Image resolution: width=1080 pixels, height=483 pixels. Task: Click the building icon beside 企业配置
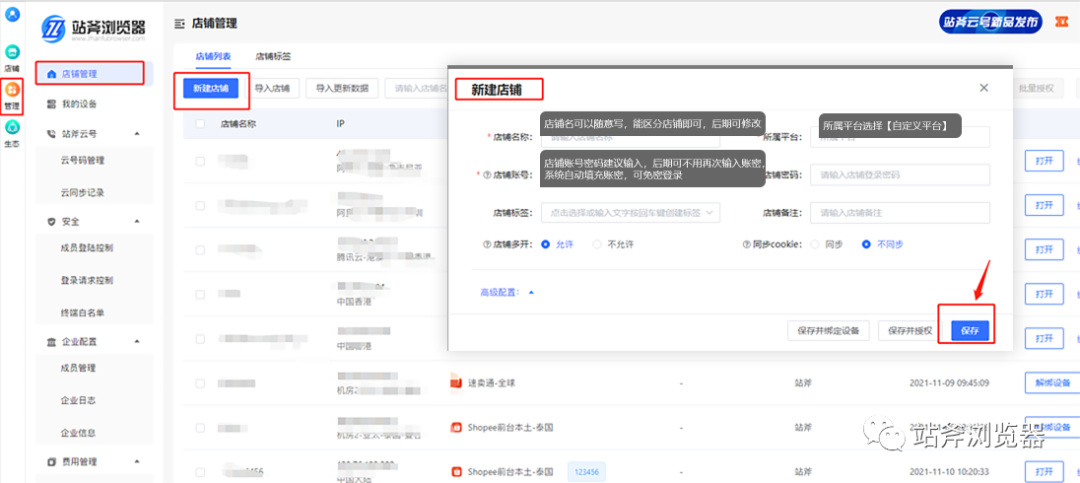pyautogui.click(x=50, y=342)
